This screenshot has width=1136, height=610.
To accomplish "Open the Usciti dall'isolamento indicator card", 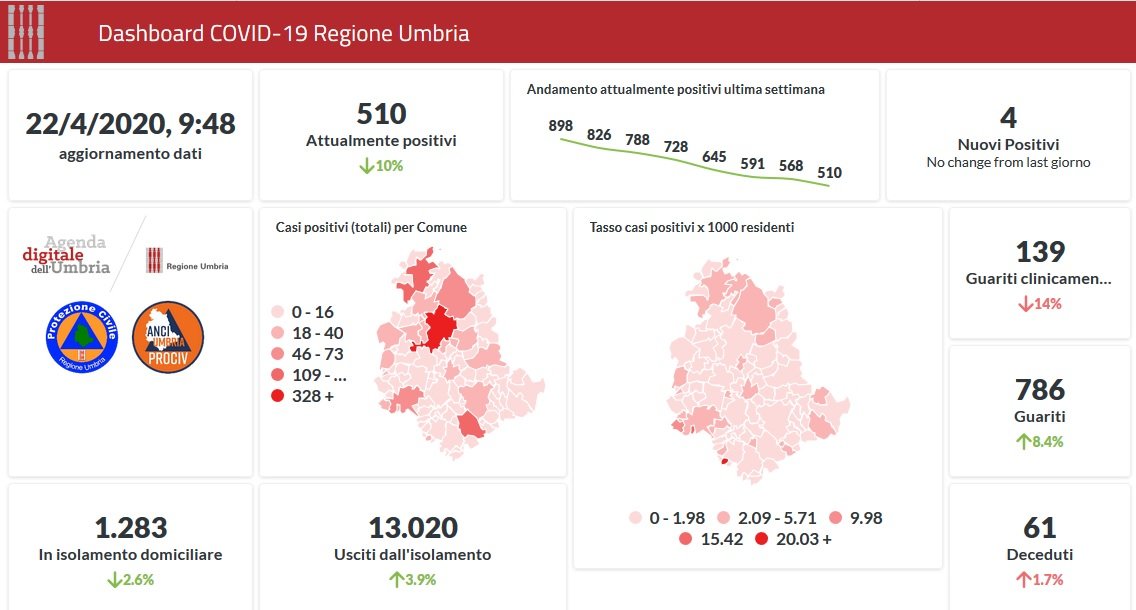I will (x=412, y=546).
